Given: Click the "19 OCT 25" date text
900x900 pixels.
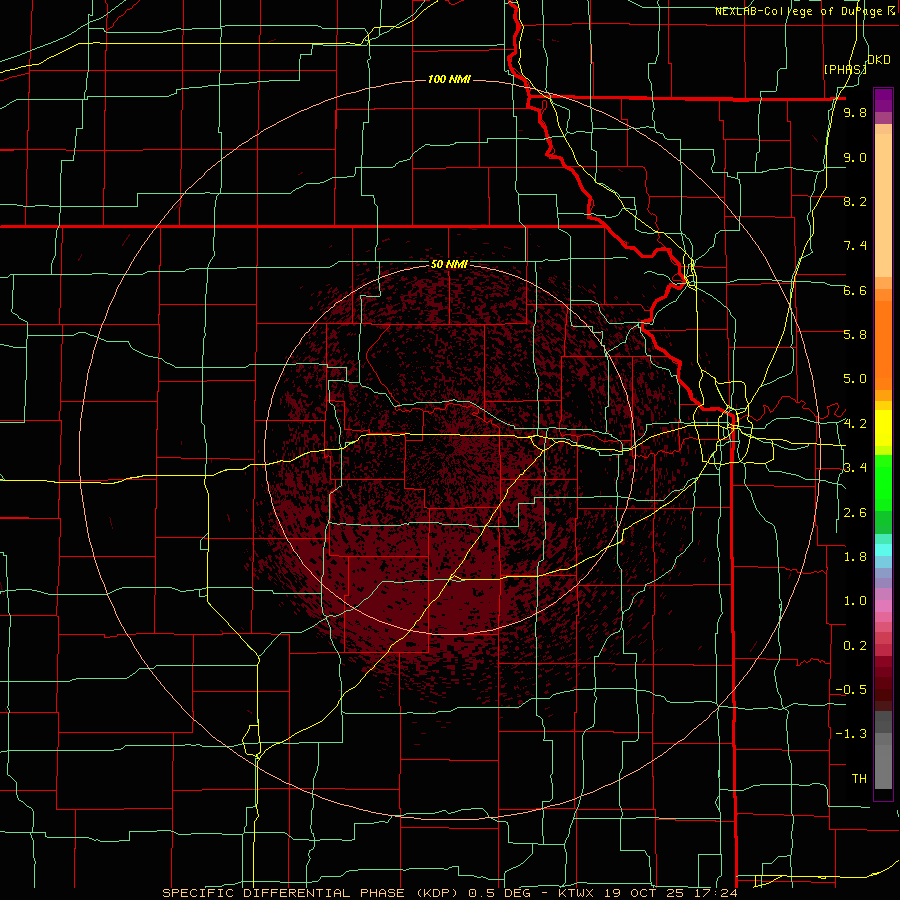Looking at the screenshot, I should (x=642, y=893).
